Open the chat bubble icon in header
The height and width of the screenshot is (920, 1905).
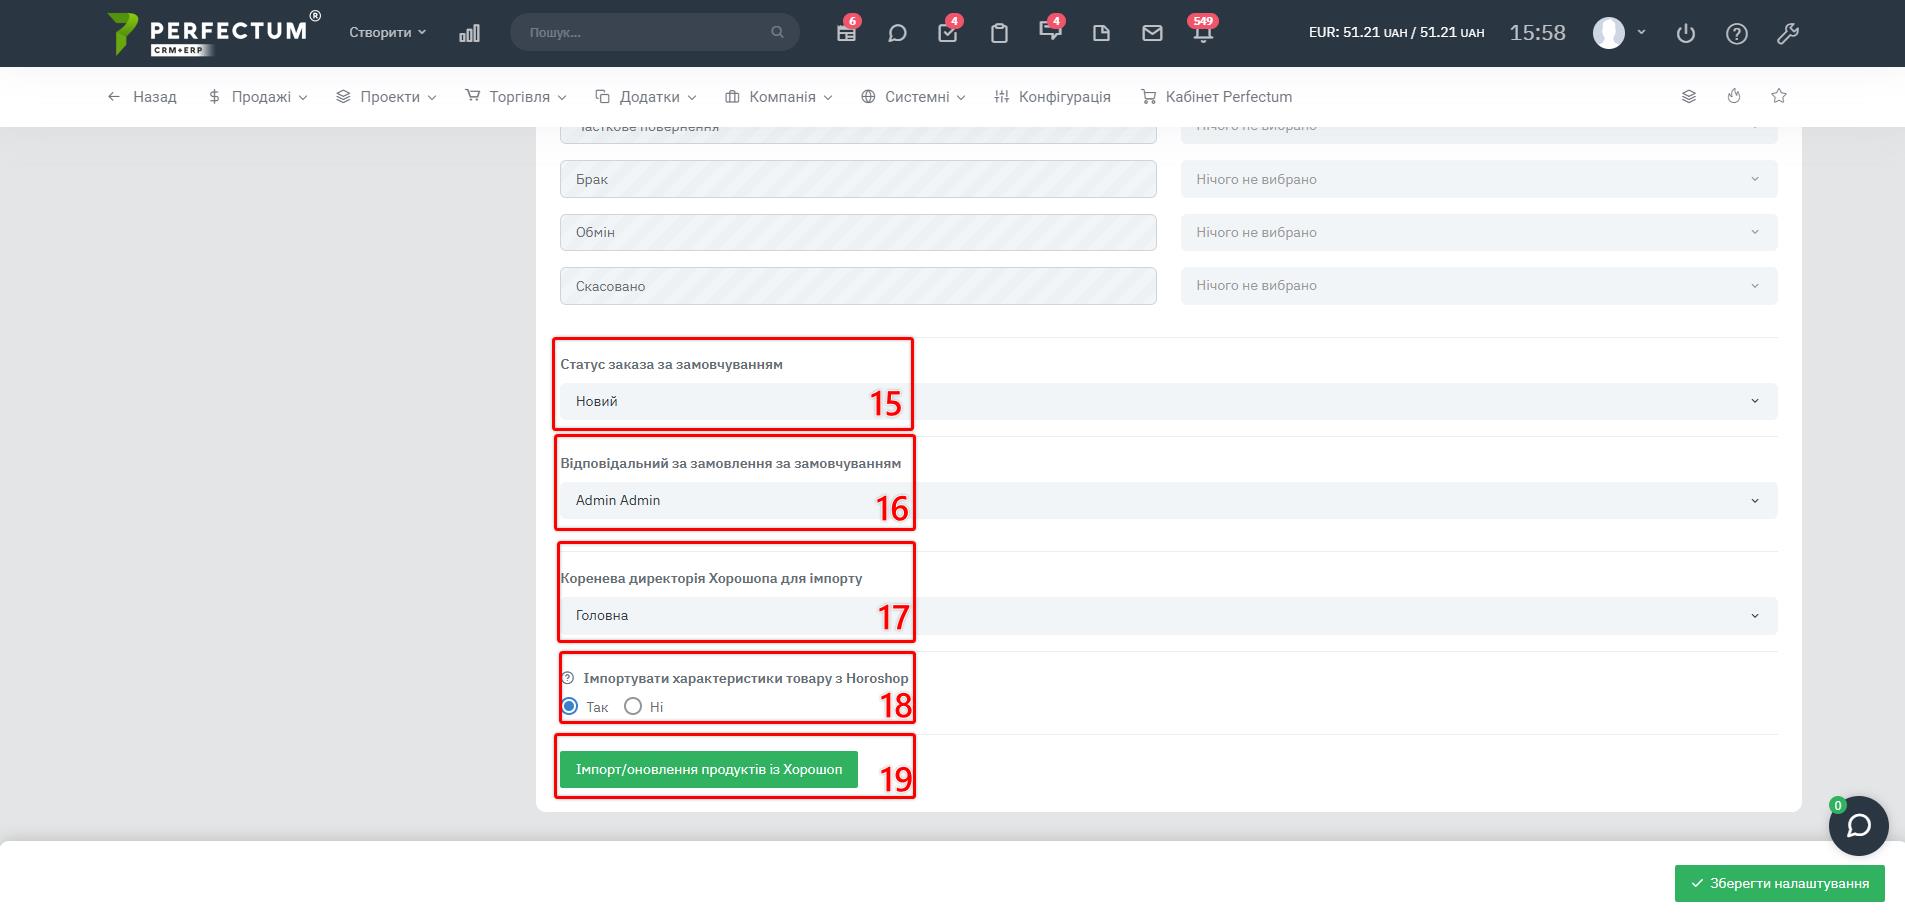pyautogui.click(x=897, y=33)
